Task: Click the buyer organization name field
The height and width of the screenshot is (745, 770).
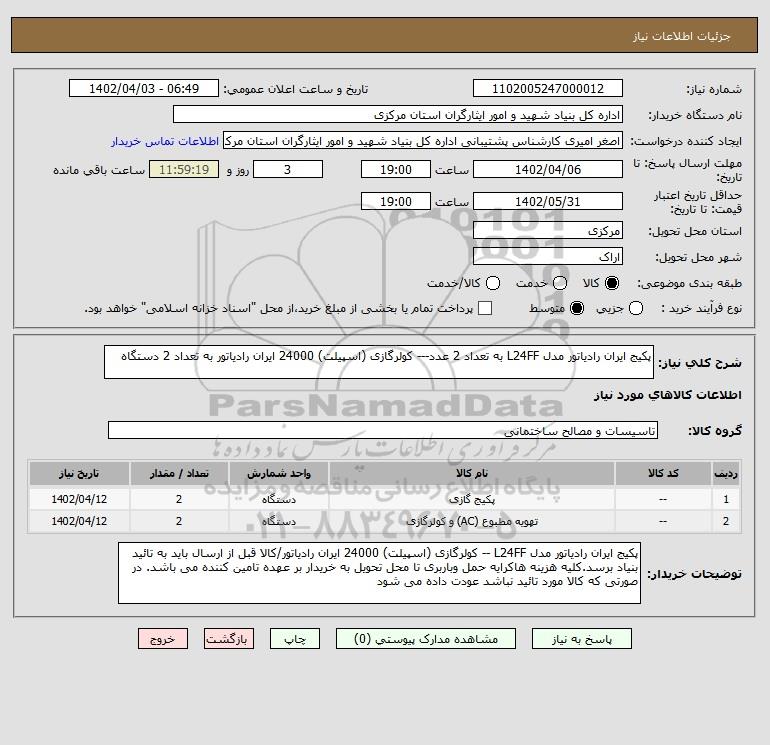Action: (x=398, y=115)
